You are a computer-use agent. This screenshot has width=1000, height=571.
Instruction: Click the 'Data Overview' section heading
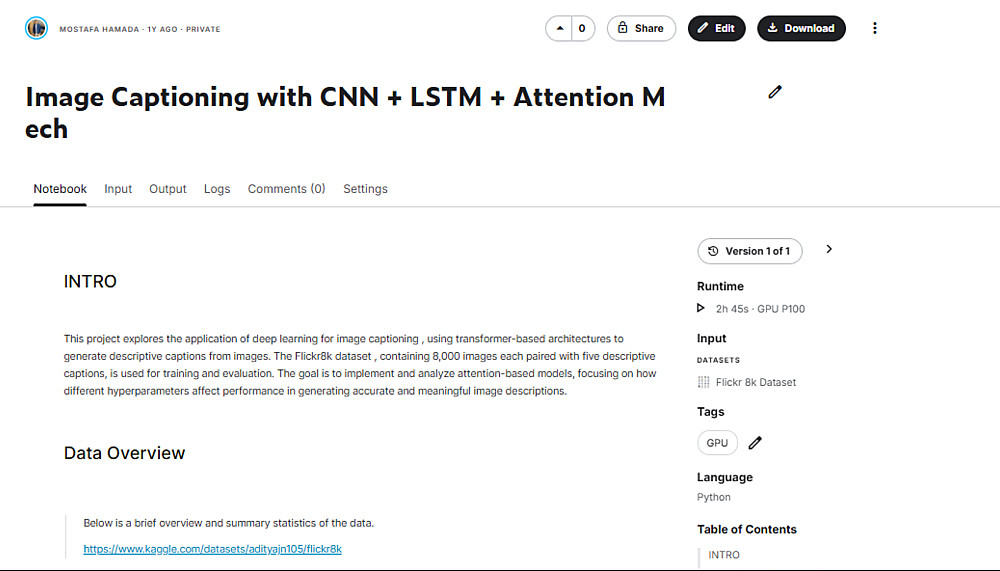point(124,453)
